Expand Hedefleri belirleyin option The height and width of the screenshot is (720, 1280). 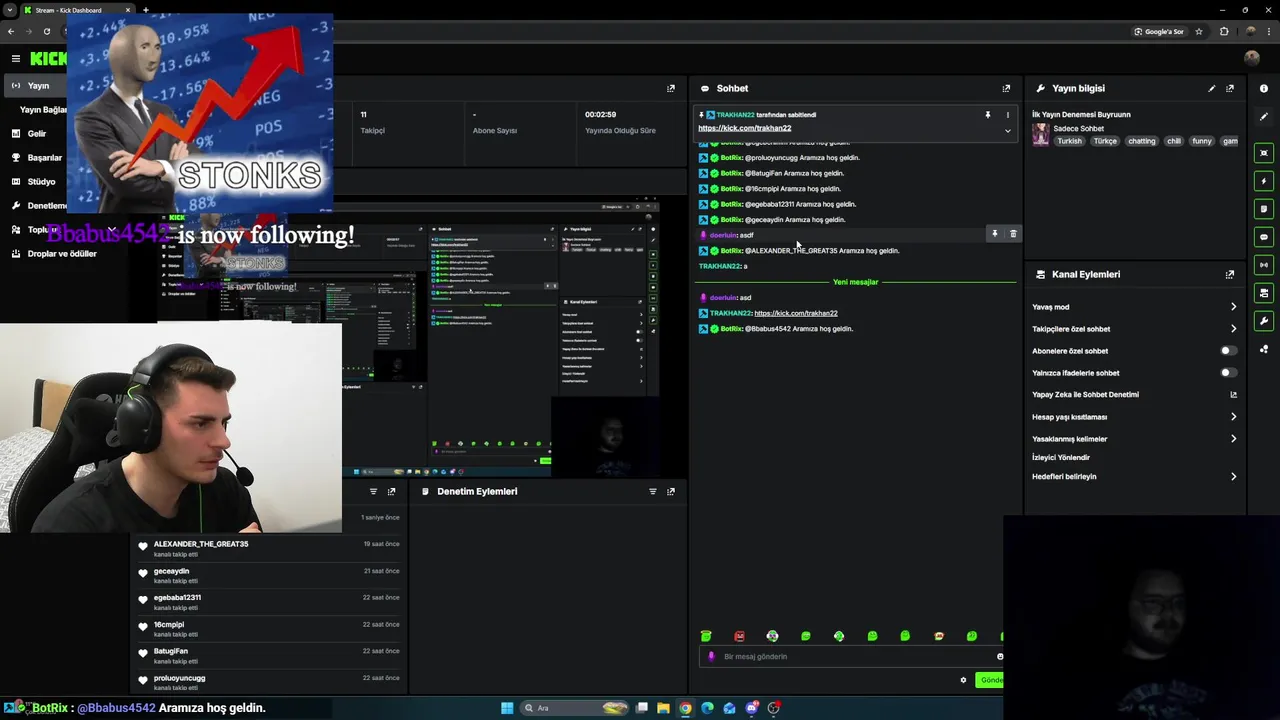click(1134, 477)
